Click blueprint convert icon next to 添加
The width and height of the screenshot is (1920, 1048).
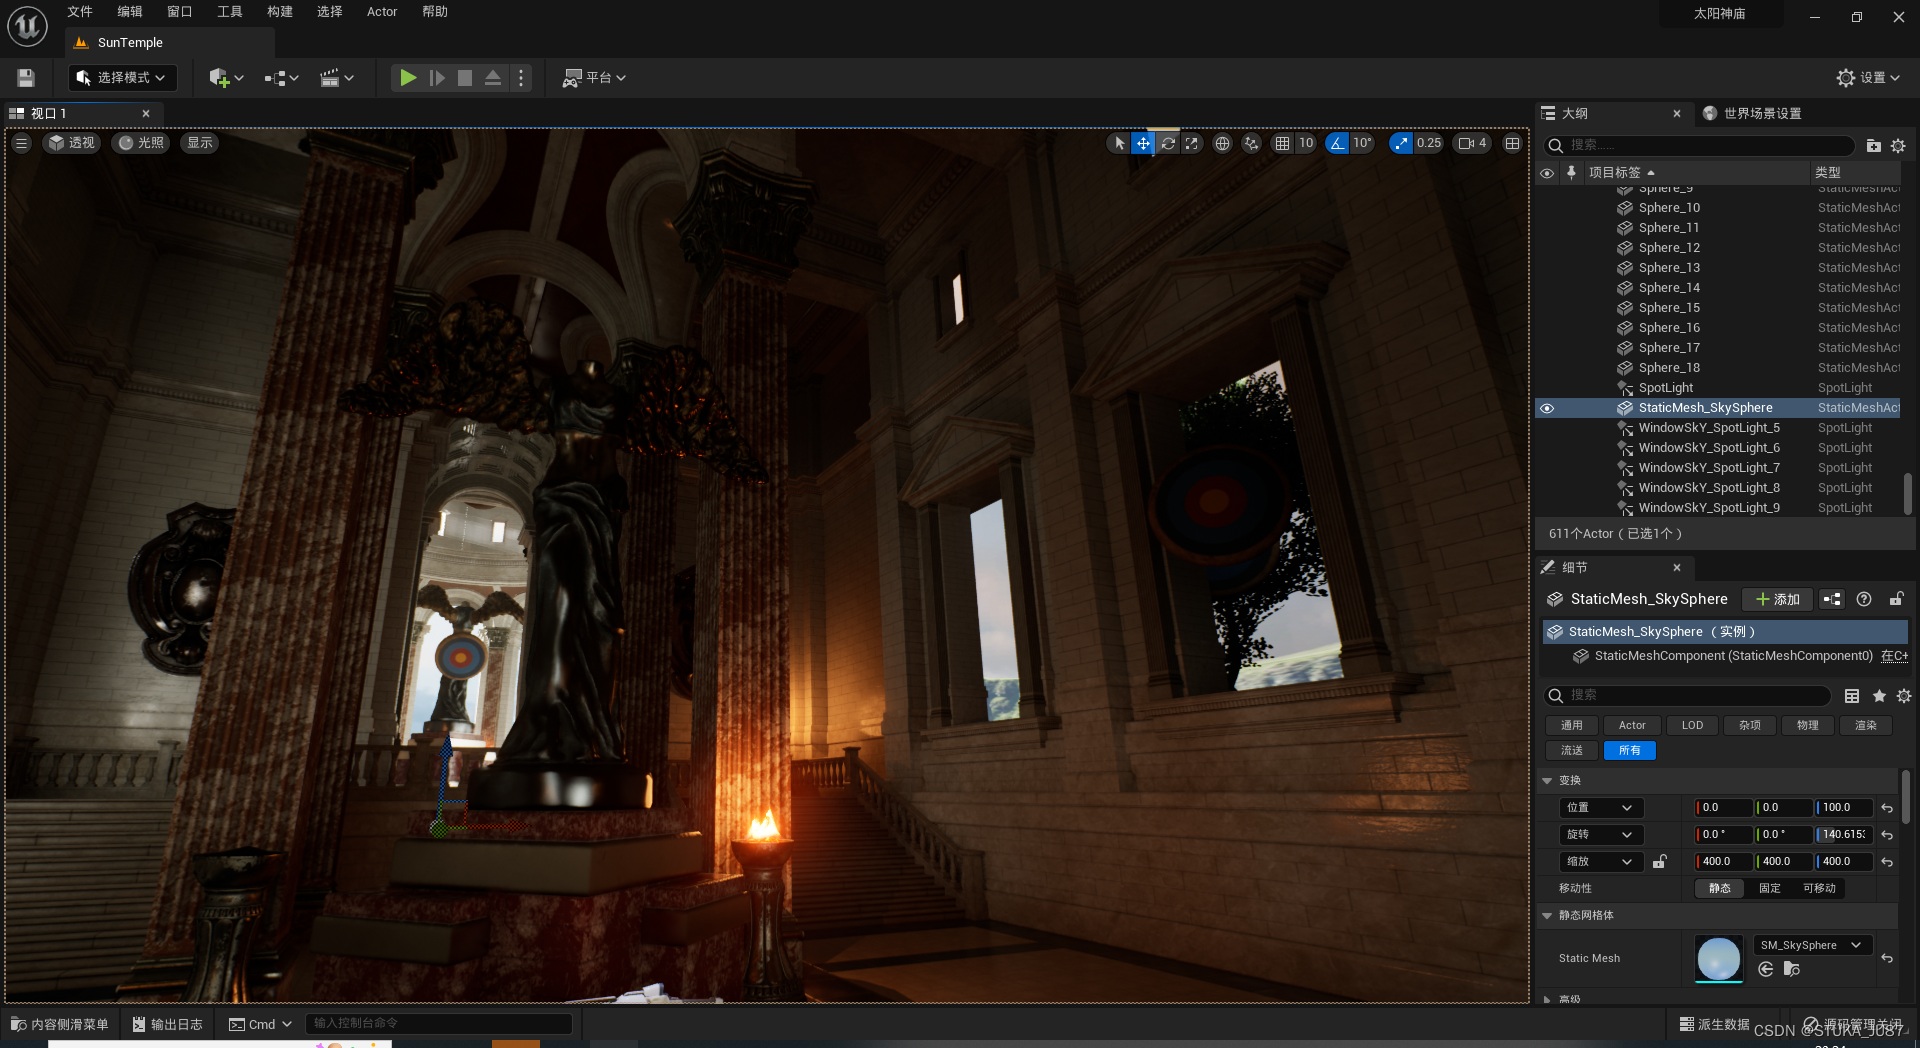[1832, 599]
